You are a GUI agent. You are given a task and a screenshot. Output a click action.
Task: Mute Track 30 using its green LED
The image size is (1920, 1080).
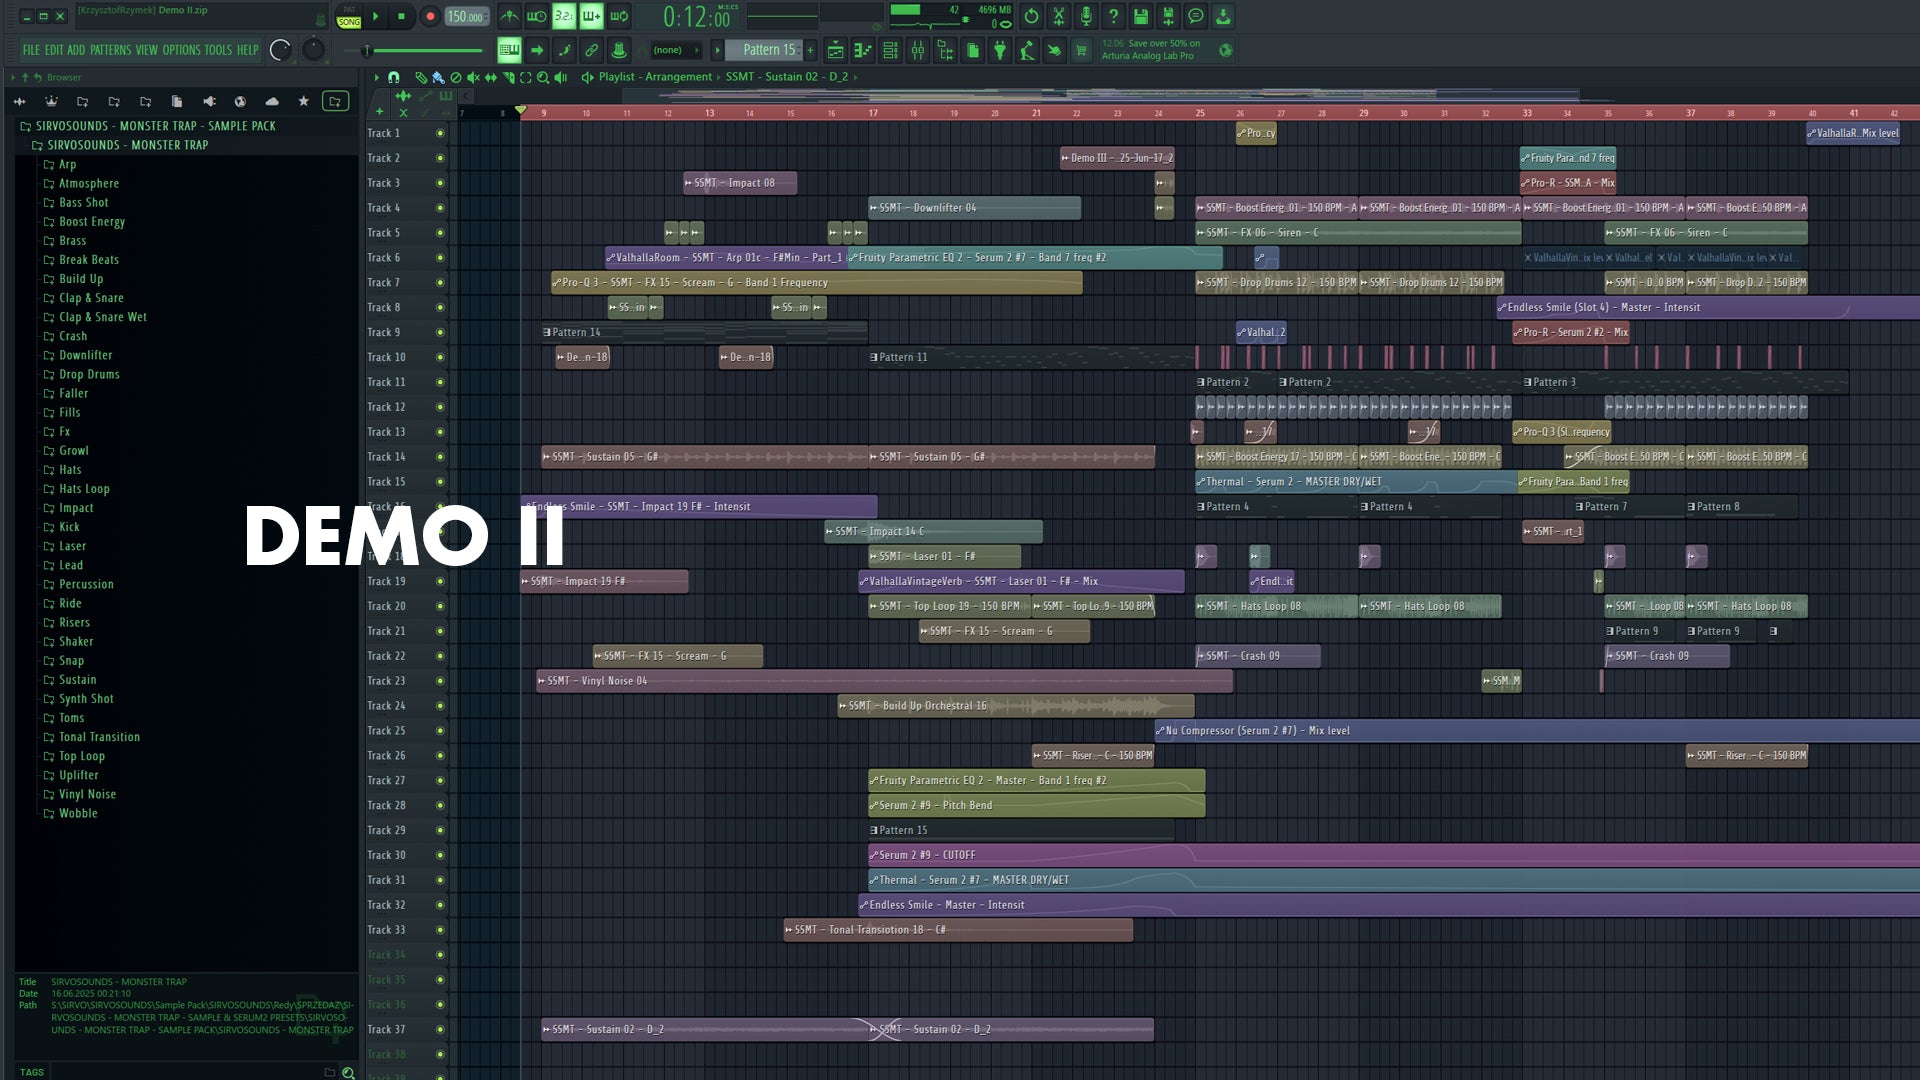point(440,855)
